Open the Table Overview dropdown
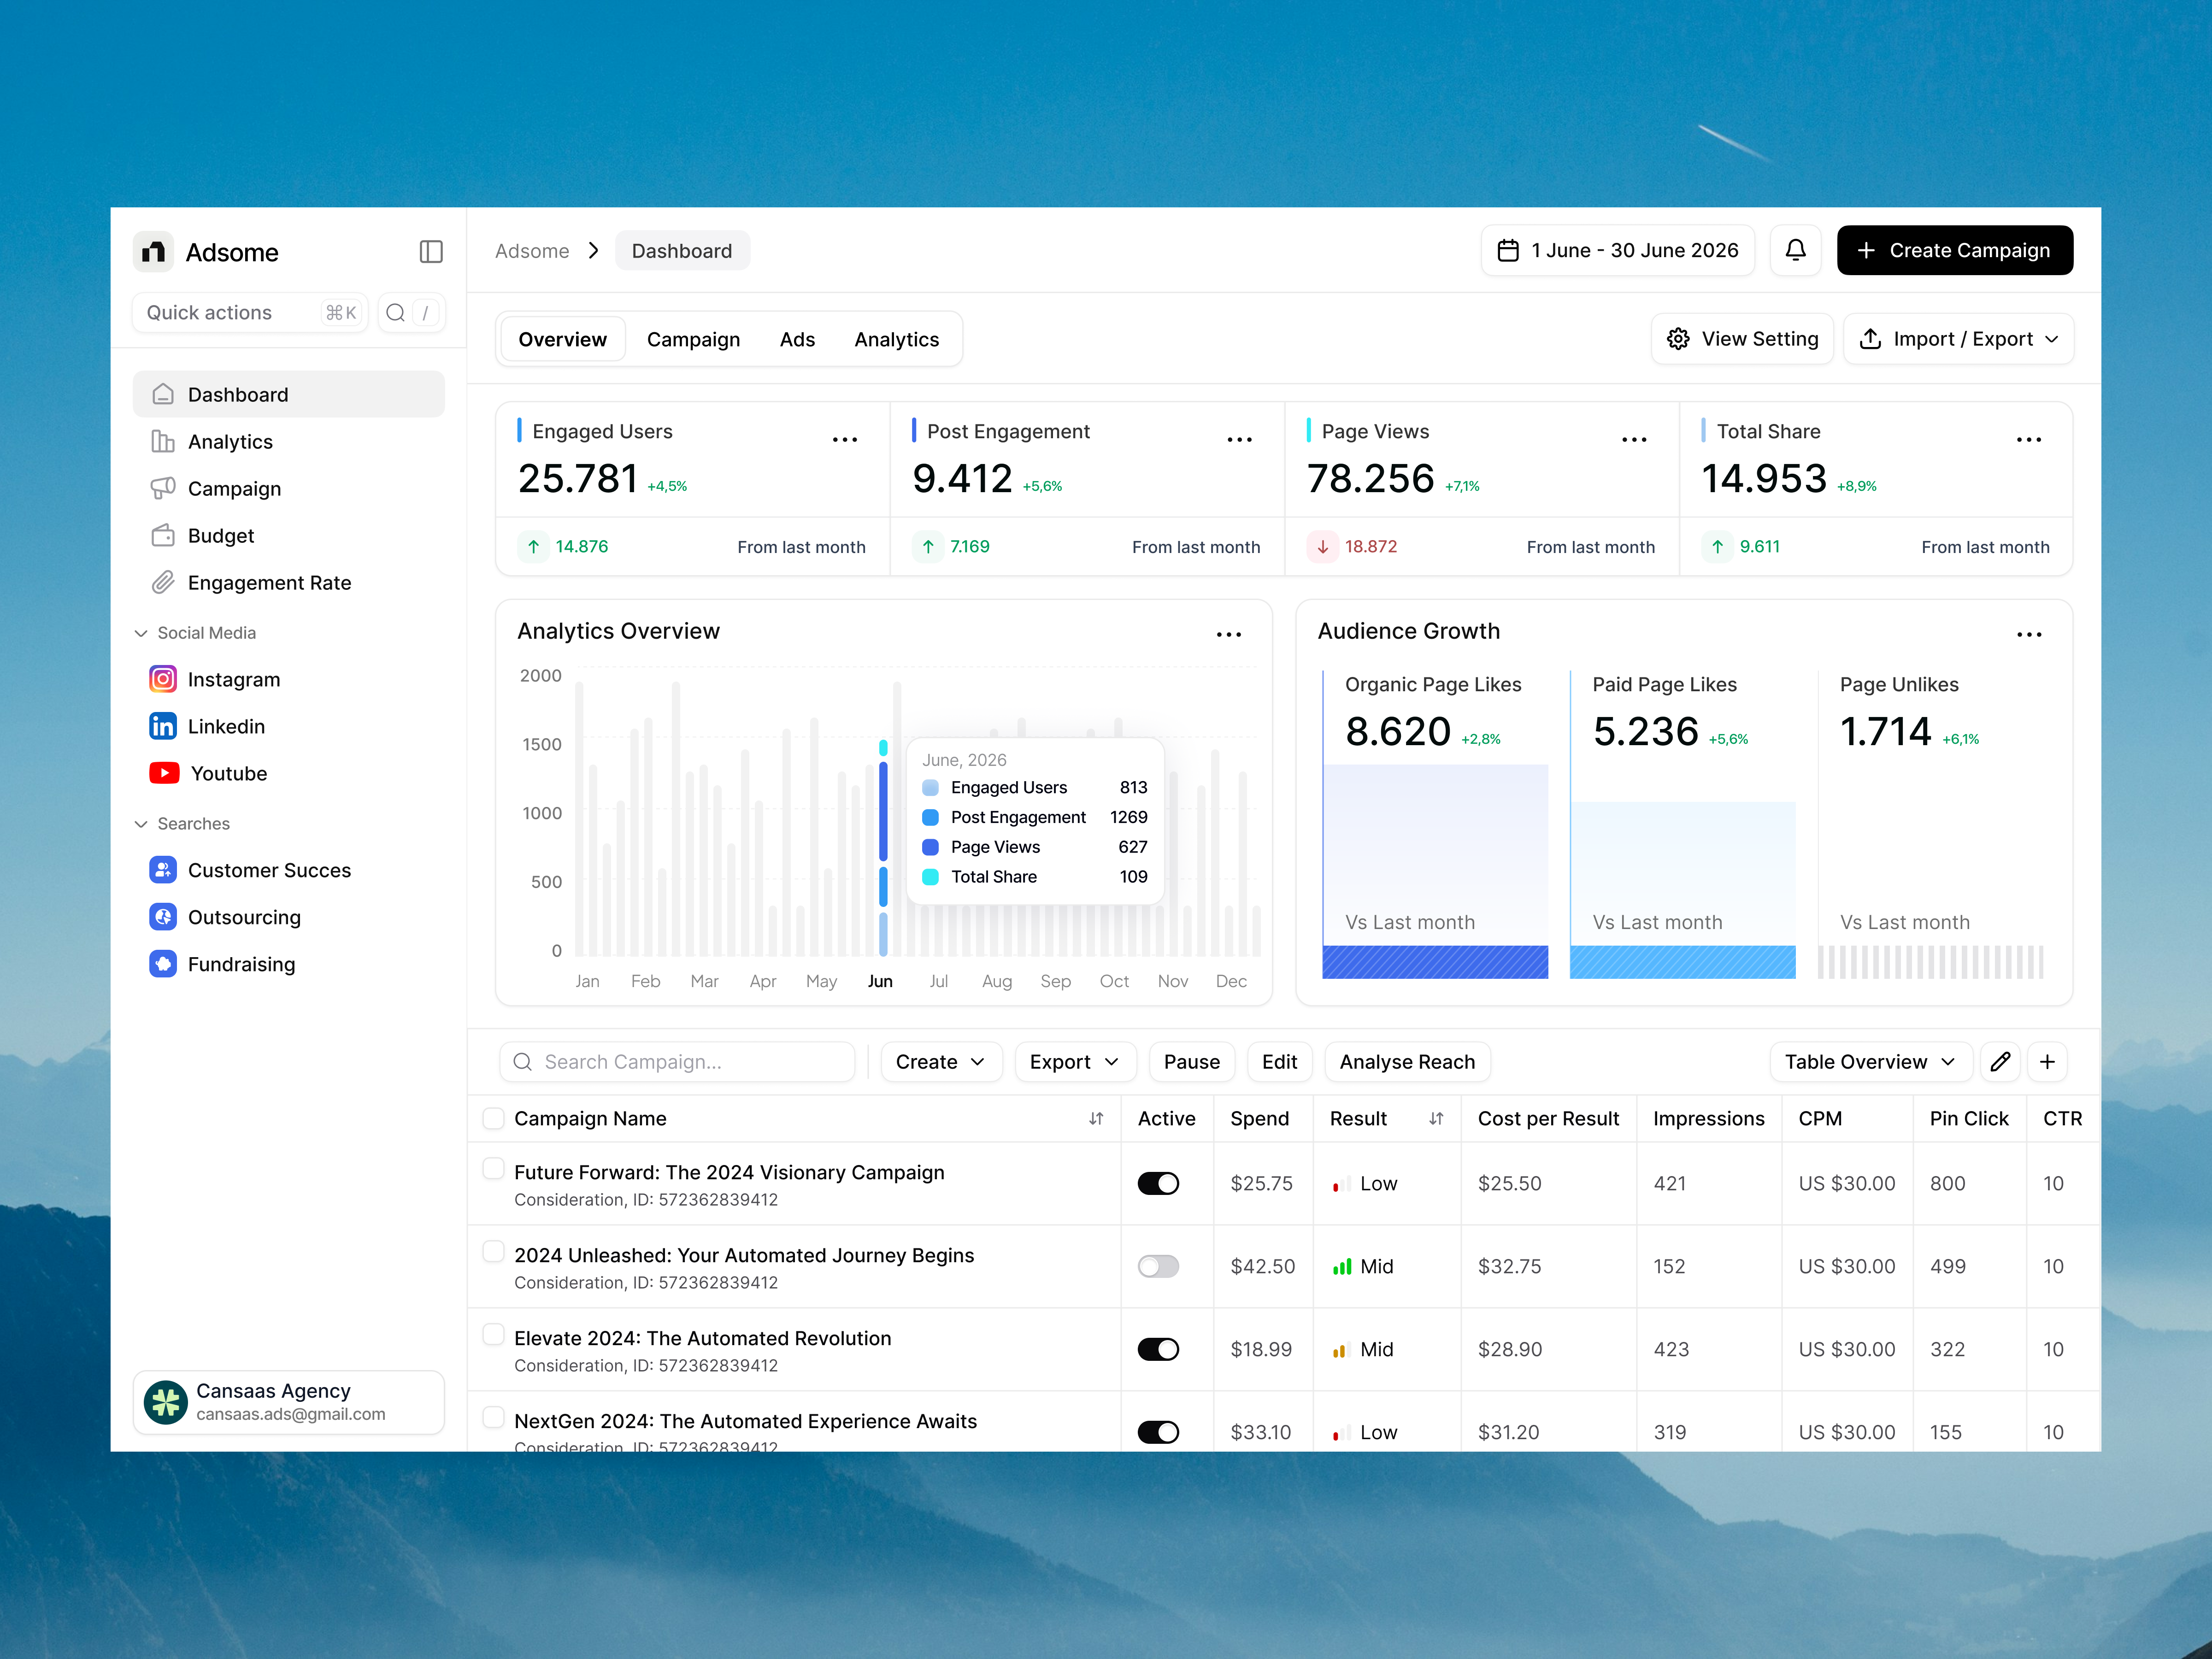2212x1659 pixels. [x=1869, y=1061]
